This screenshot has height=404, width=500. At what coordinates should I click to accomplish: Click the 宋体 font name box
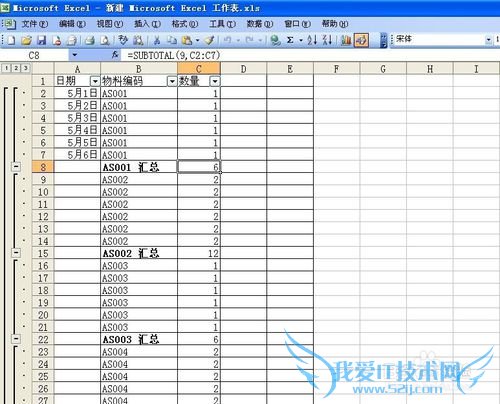[x=439, y=40]
